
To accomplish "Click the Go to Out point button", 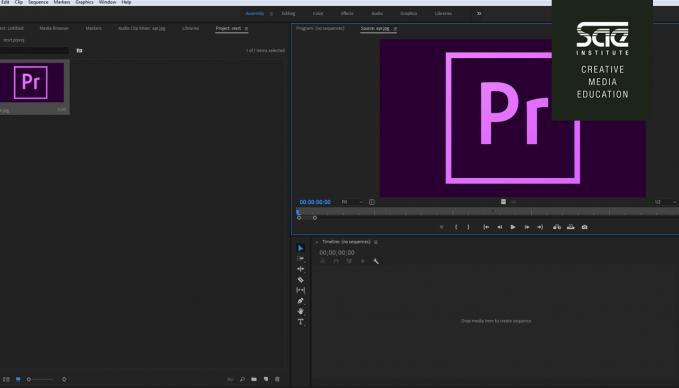I will (x=540, y=227).
